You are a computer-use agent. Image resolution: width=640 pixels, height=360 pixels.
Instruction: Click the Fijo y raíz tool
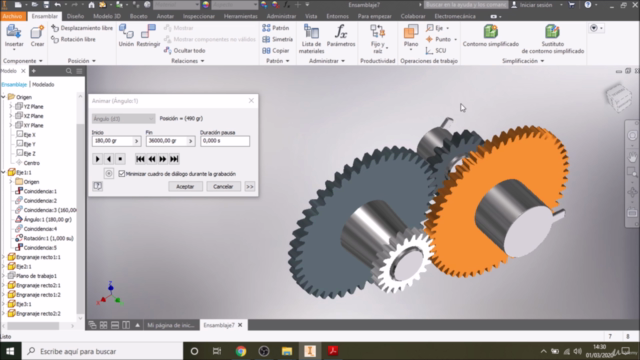378,38
